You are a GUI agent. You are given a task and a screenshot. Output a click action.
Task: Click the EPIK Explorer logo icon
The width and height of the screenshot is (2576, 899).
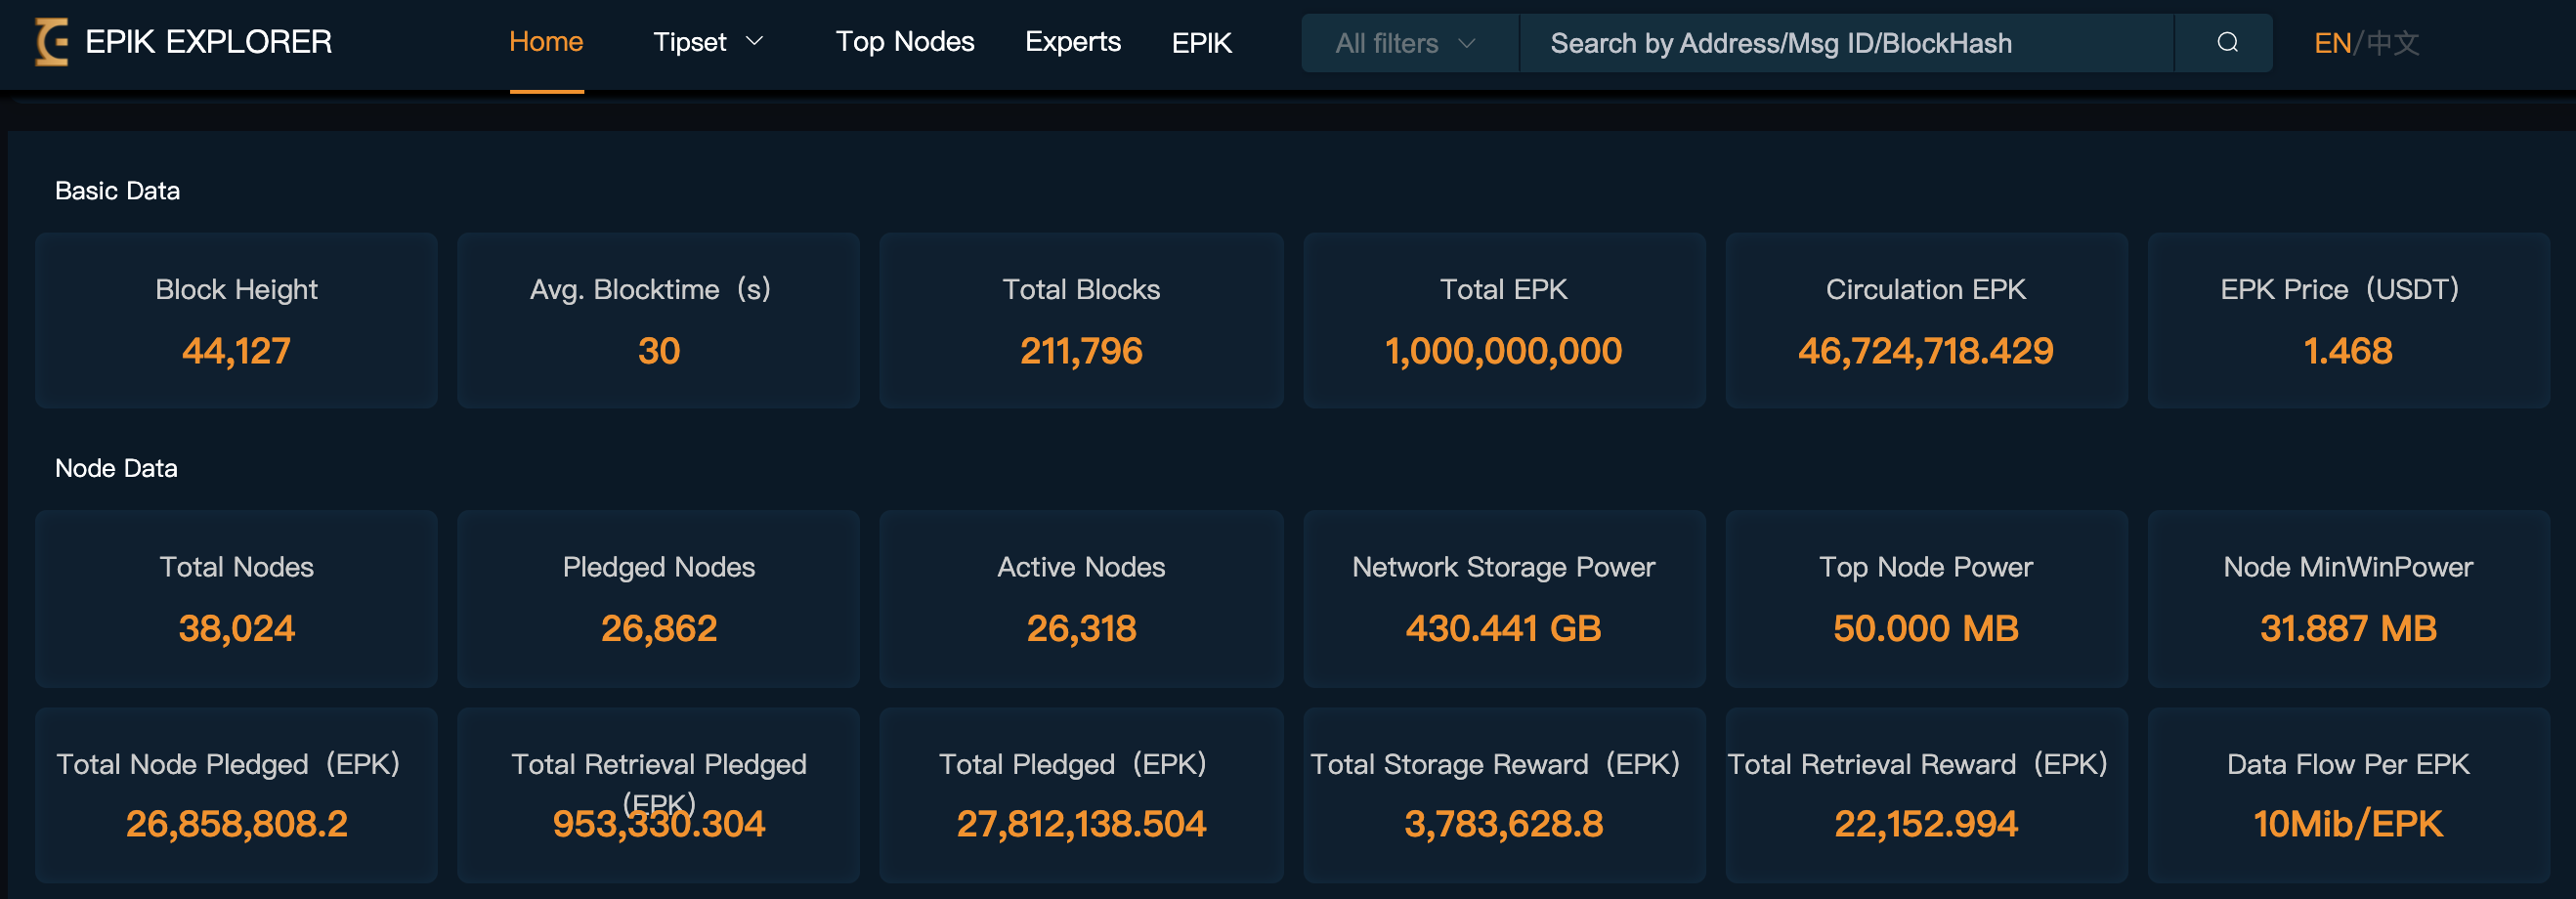point(52,42)
